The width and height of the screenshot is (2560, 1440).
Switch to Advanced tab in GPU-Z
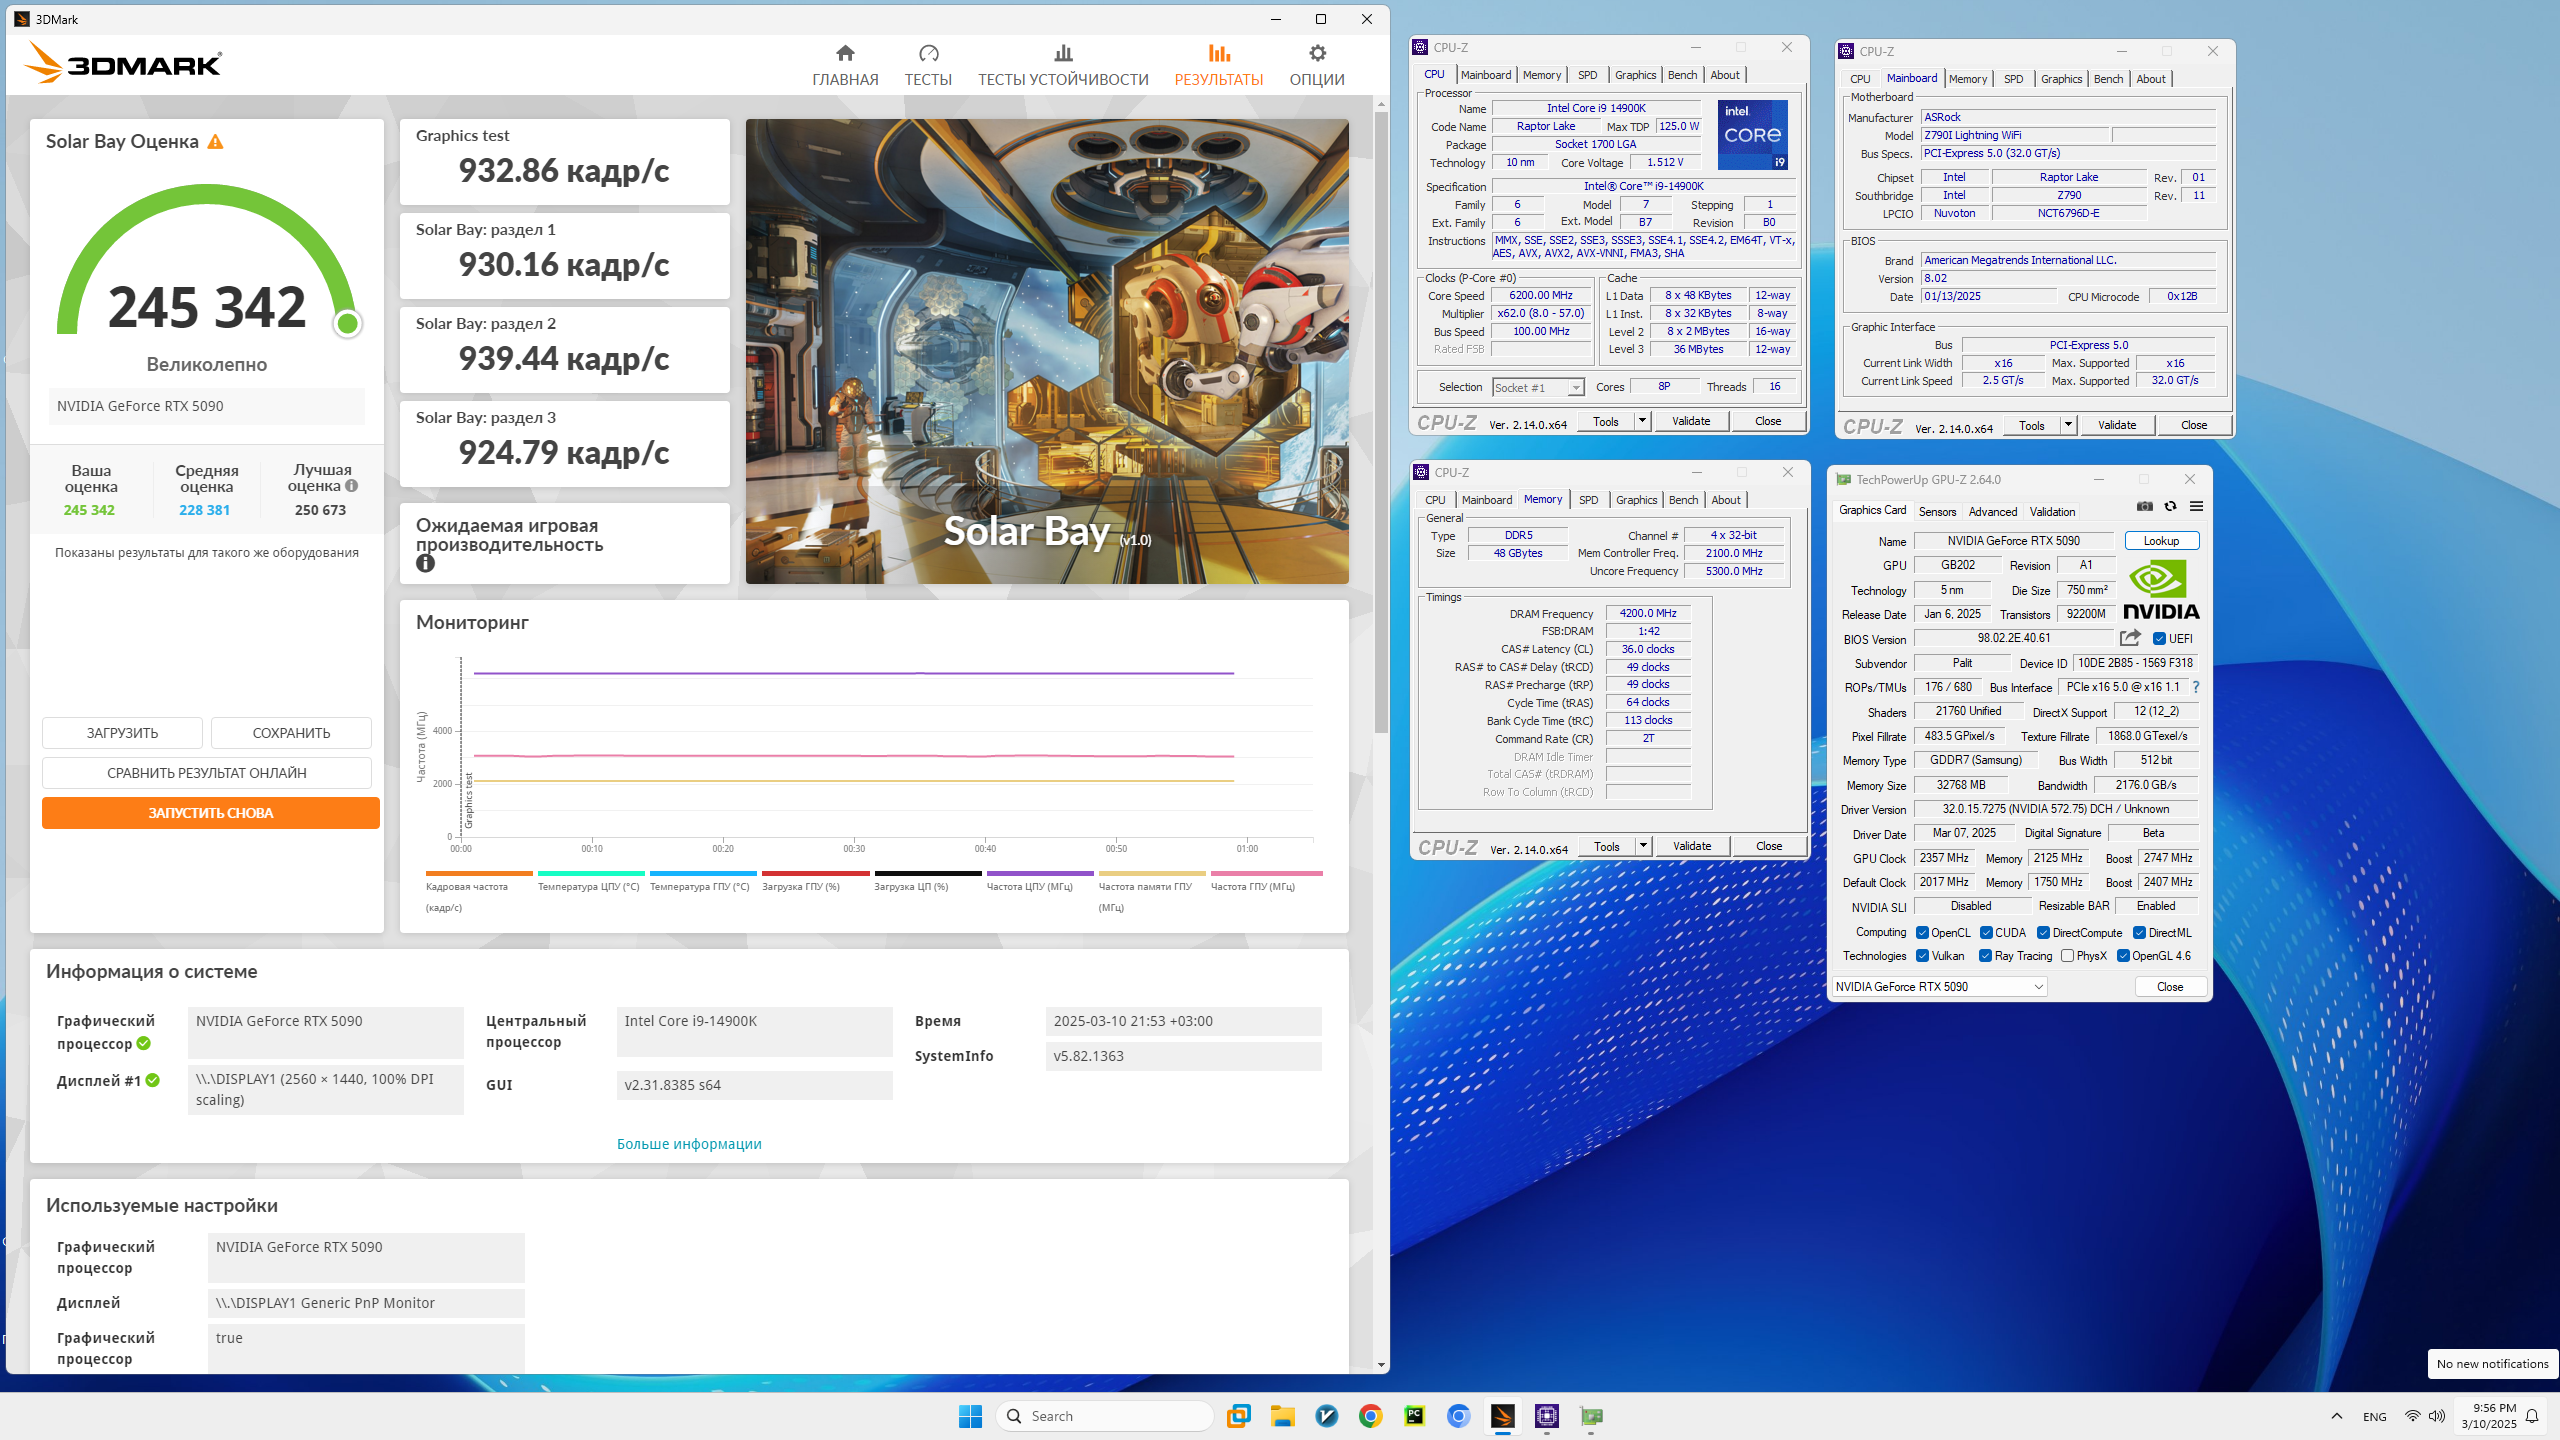tap(1992, 511)
